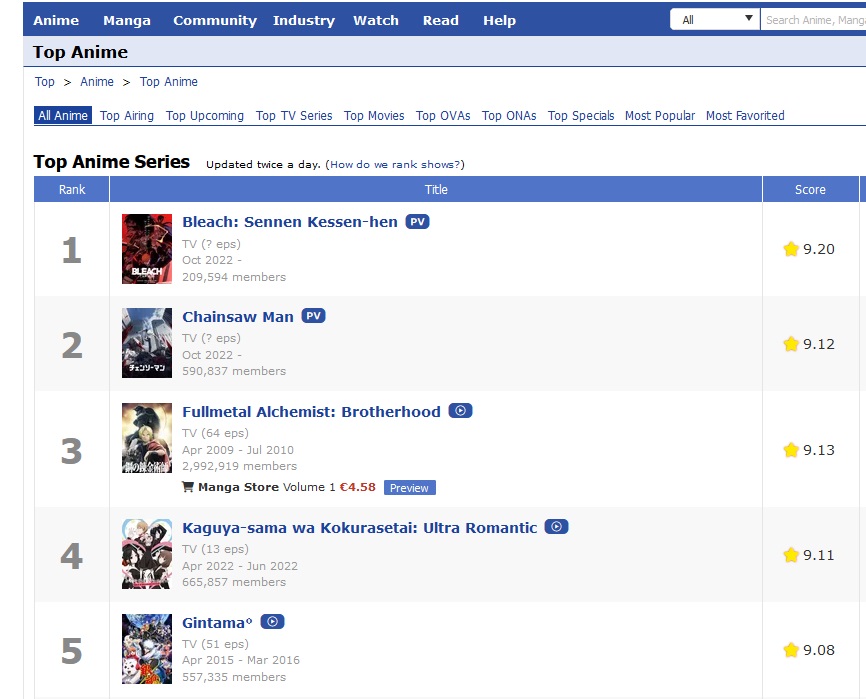This screenshot has height=699, width=866.
Task: Click the Kaguya-sama cover thumbnail
Action: coord(147,554)
